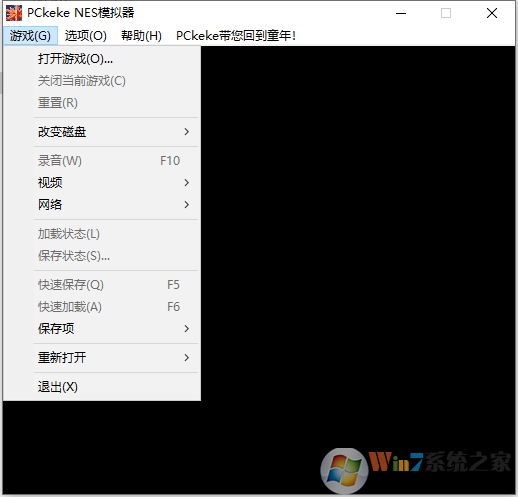Select the 重置(R) menu entry
518x497 pixels.
pos(102,103)
